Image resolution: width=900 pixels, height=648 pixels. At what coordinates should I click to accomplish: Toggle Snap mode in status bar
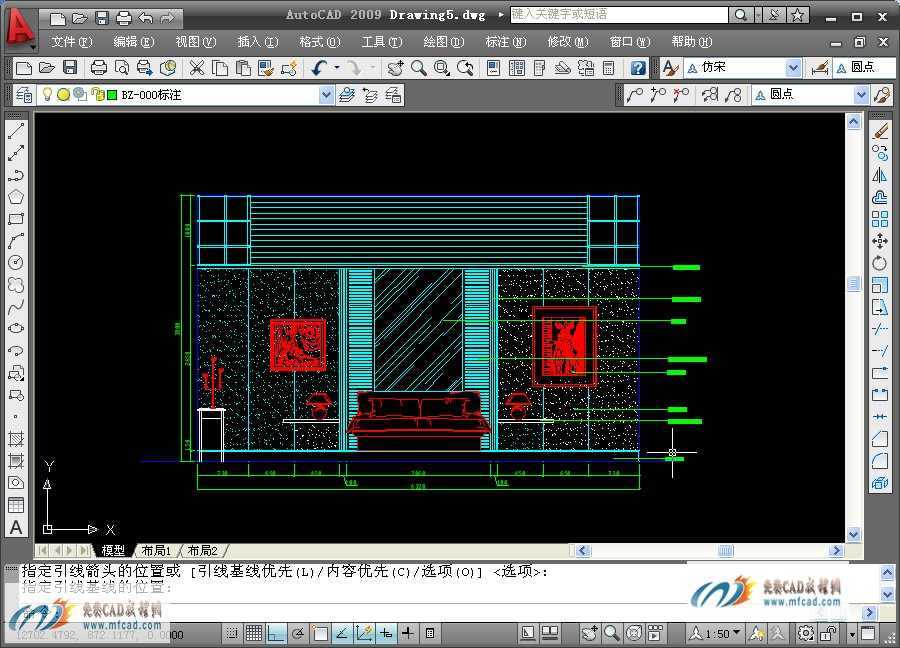(x=232, y=633)
